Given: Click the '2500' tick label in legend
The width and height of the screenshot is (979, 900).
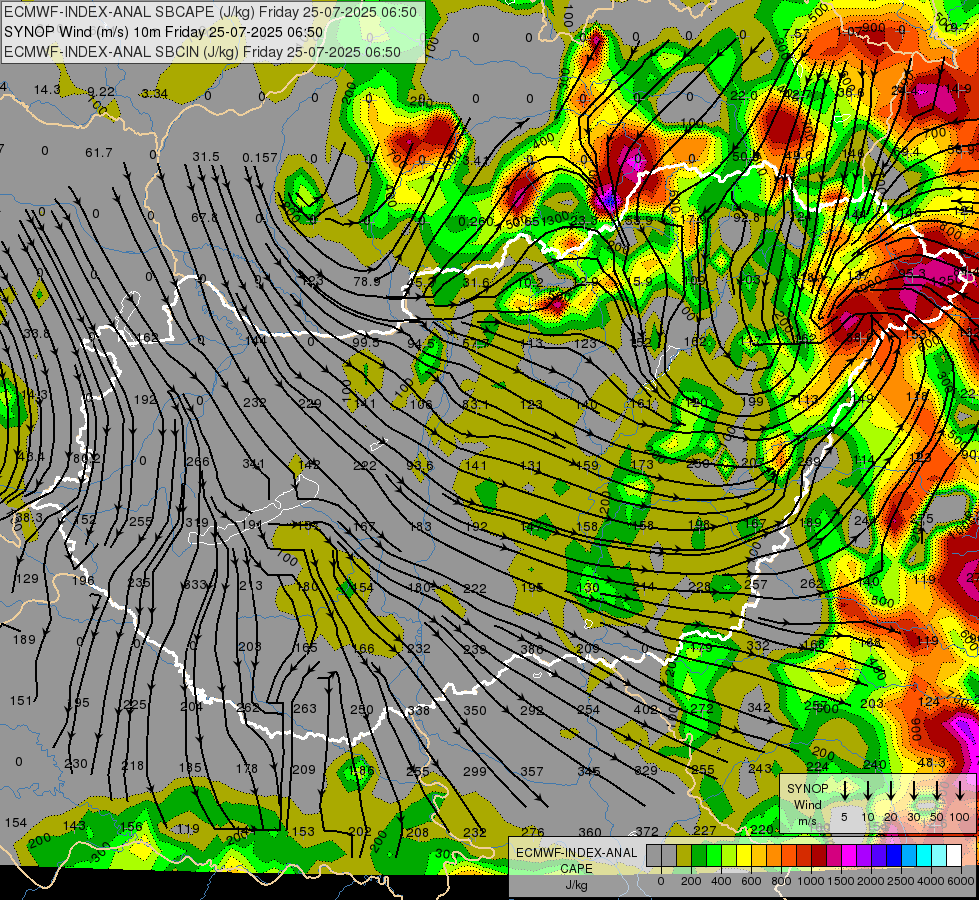Looking at the screenshot, I should point(900,881).
